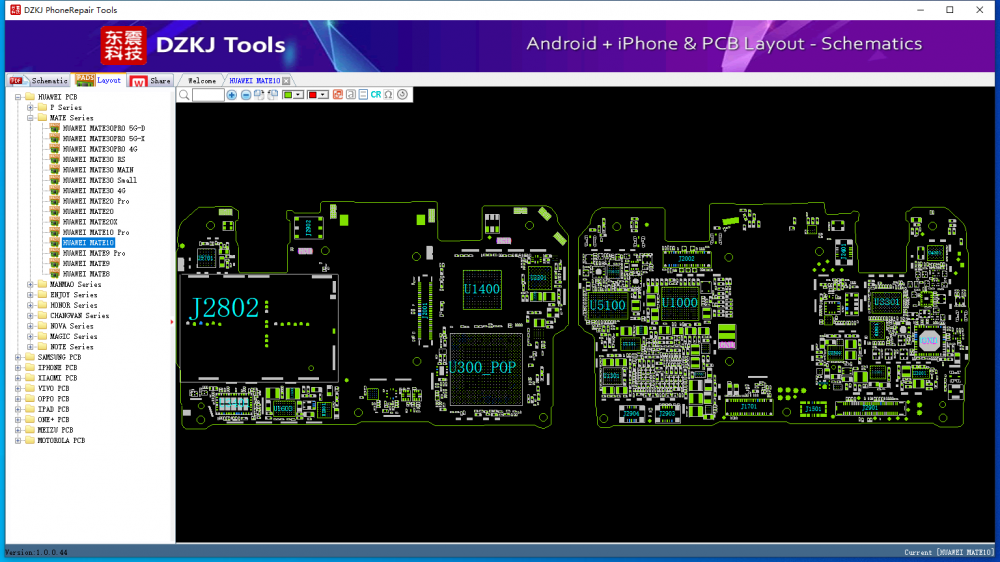The height and width of the screenshot is (562, 1000).
Task: Open the green color dropdown arrow
Action: coord(298,95)
